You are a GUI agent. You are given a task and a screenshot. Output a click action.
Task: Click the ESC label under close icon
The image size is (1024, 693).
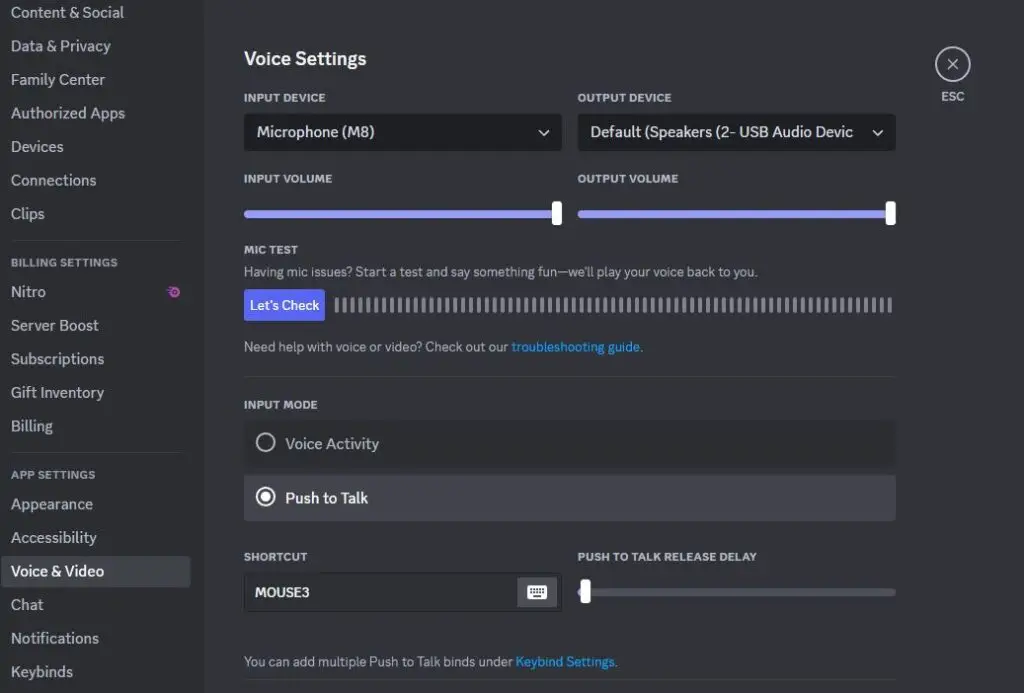(x=952, y=96)
